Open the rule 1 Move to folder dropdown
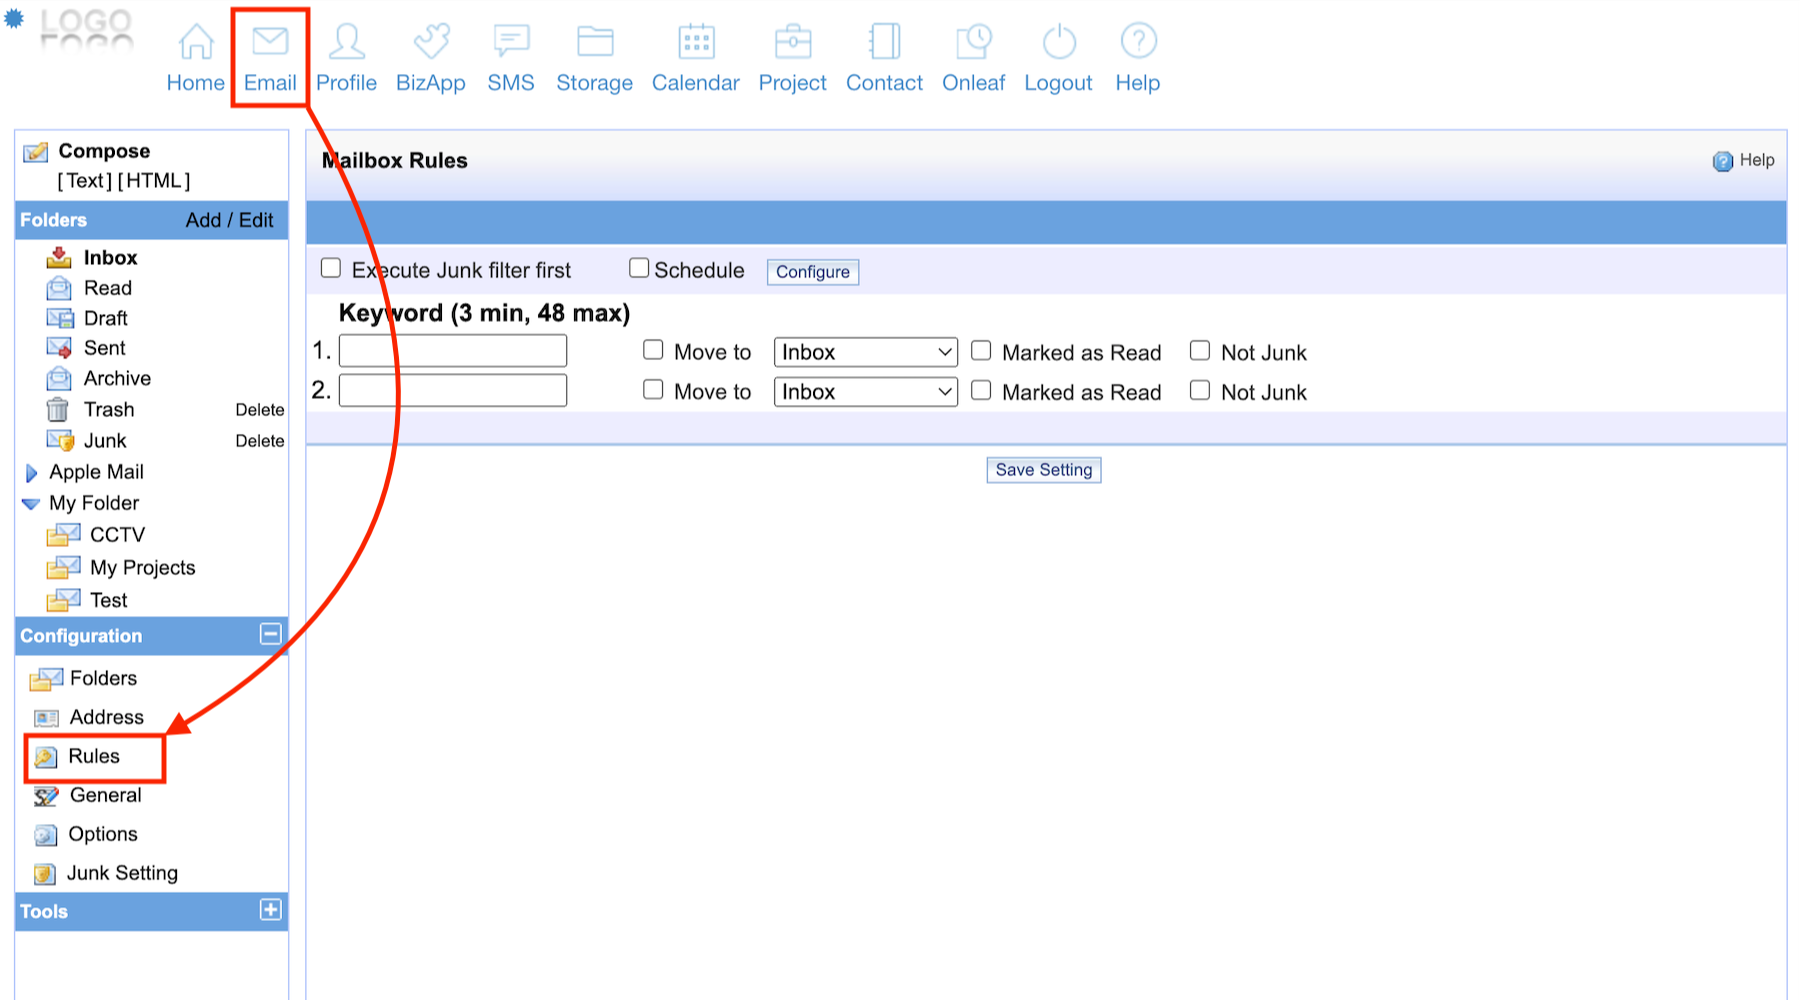Screen dimensions: 1800x1000 tap(865, 352)
